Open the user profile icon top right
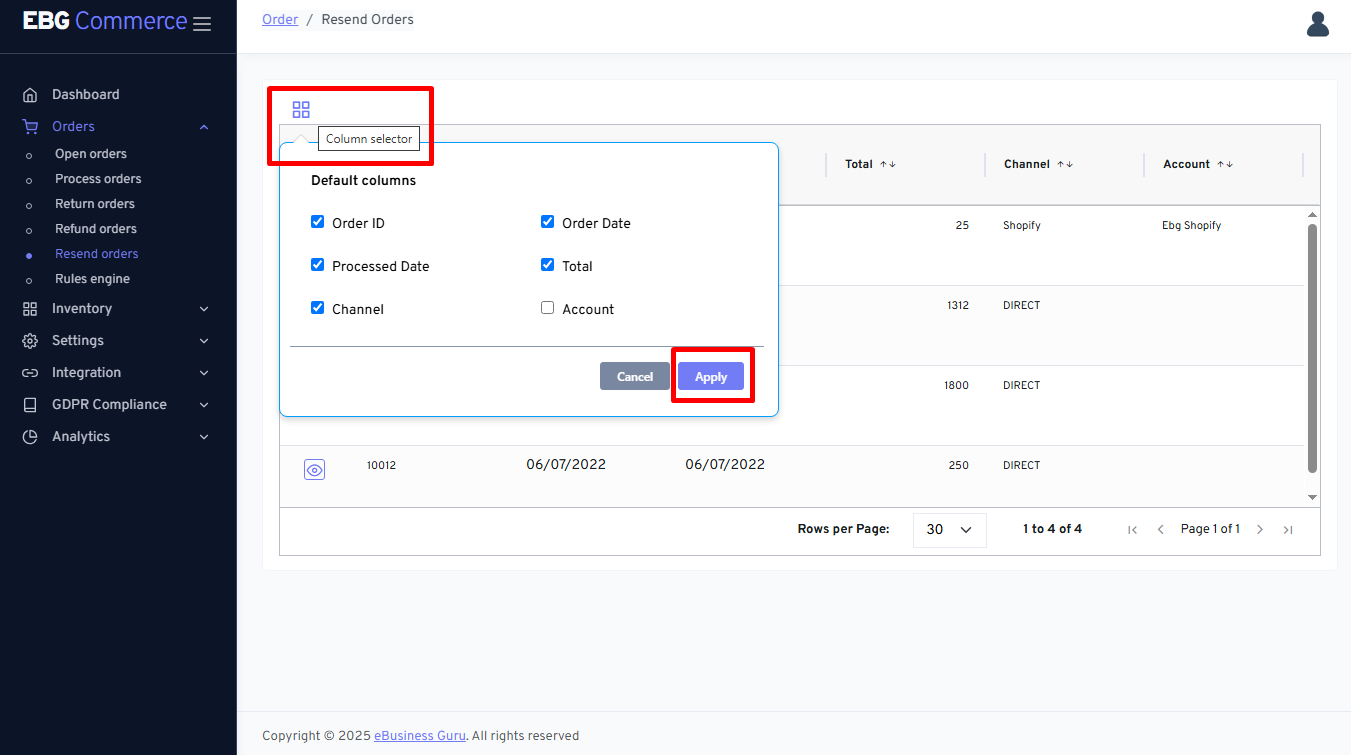Image resolution: width=1351 pixels, height=755 pixels. pyautogui.click(x=1318, y=24)
